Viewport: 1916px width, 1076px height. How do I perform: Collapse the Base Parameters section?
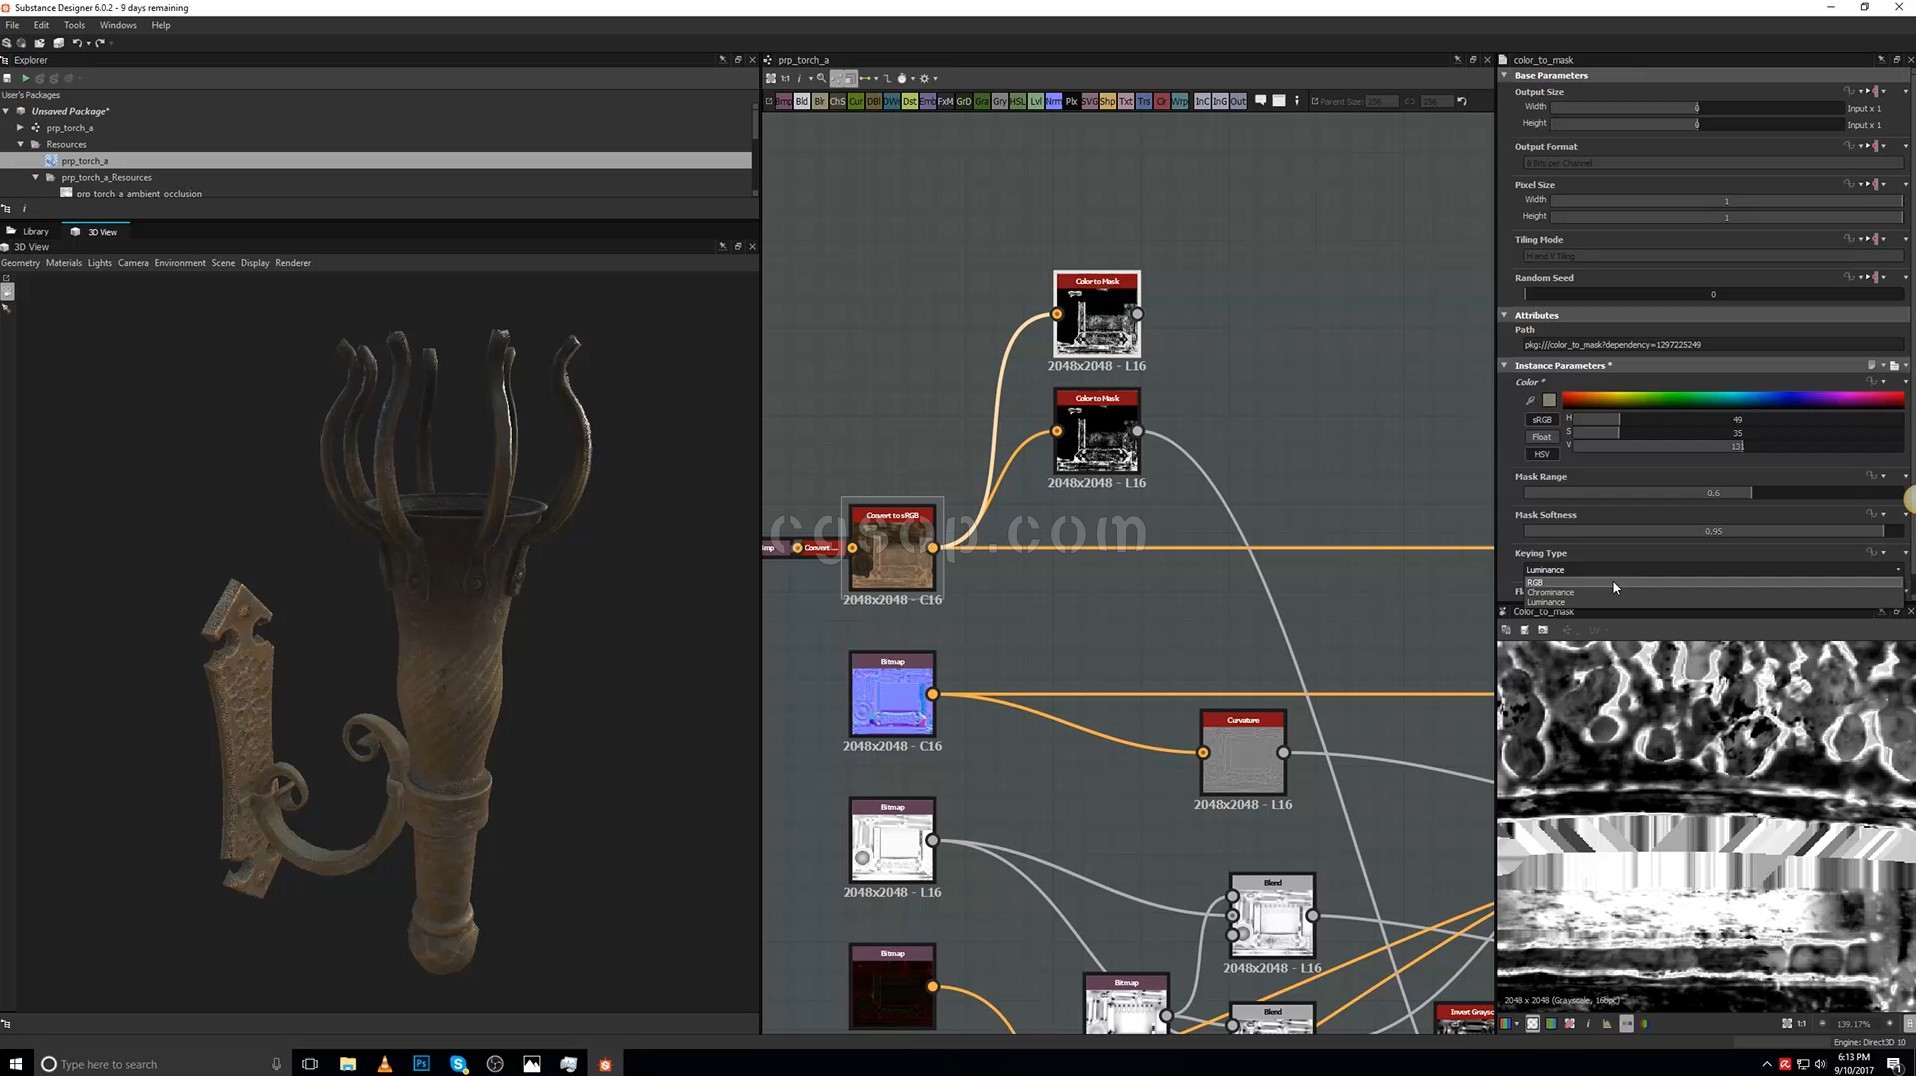point(1504,75)
